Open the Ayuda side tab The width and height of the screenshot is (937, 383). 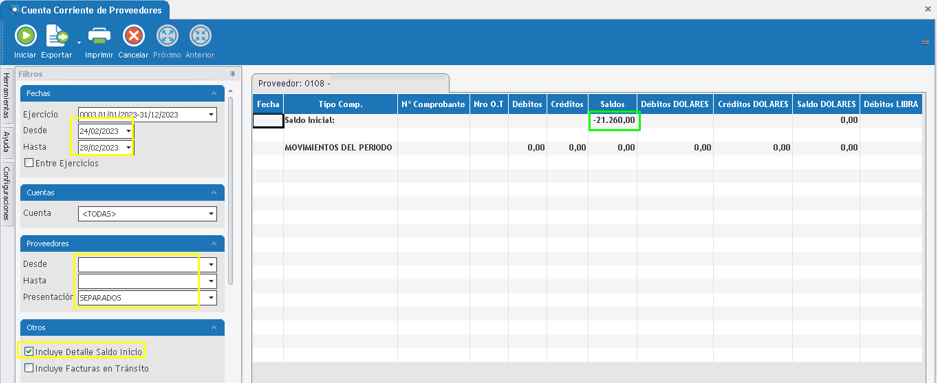[7, 143]
